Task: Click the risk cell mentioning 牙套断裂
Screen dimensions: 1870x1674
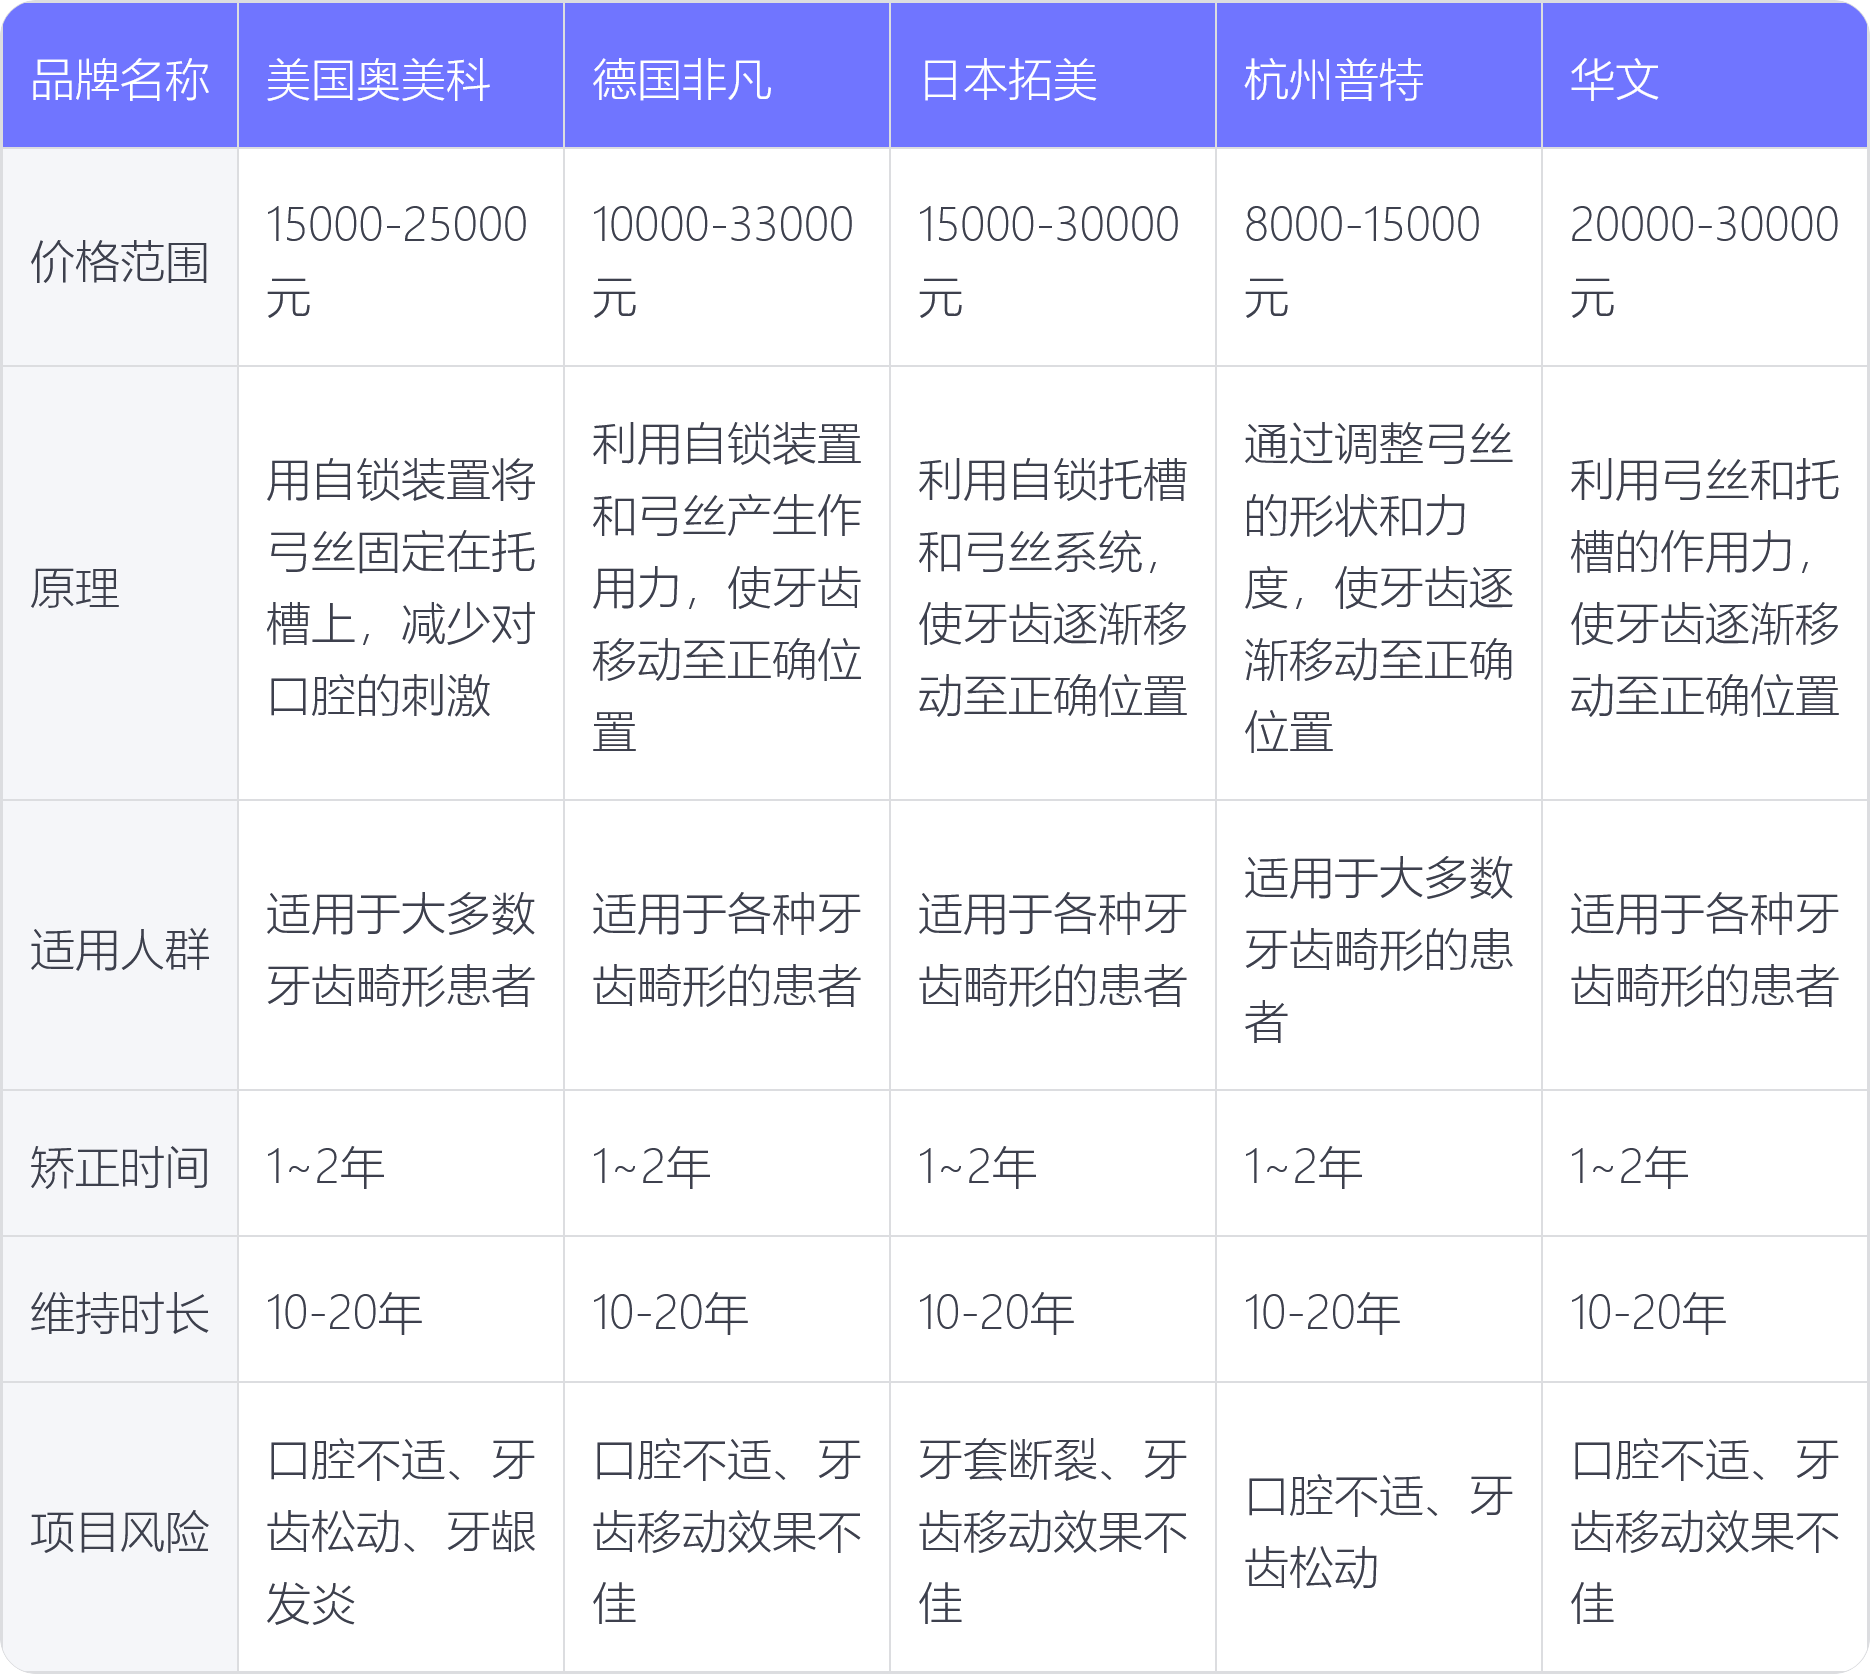Action: [x=1053, y=1528]
